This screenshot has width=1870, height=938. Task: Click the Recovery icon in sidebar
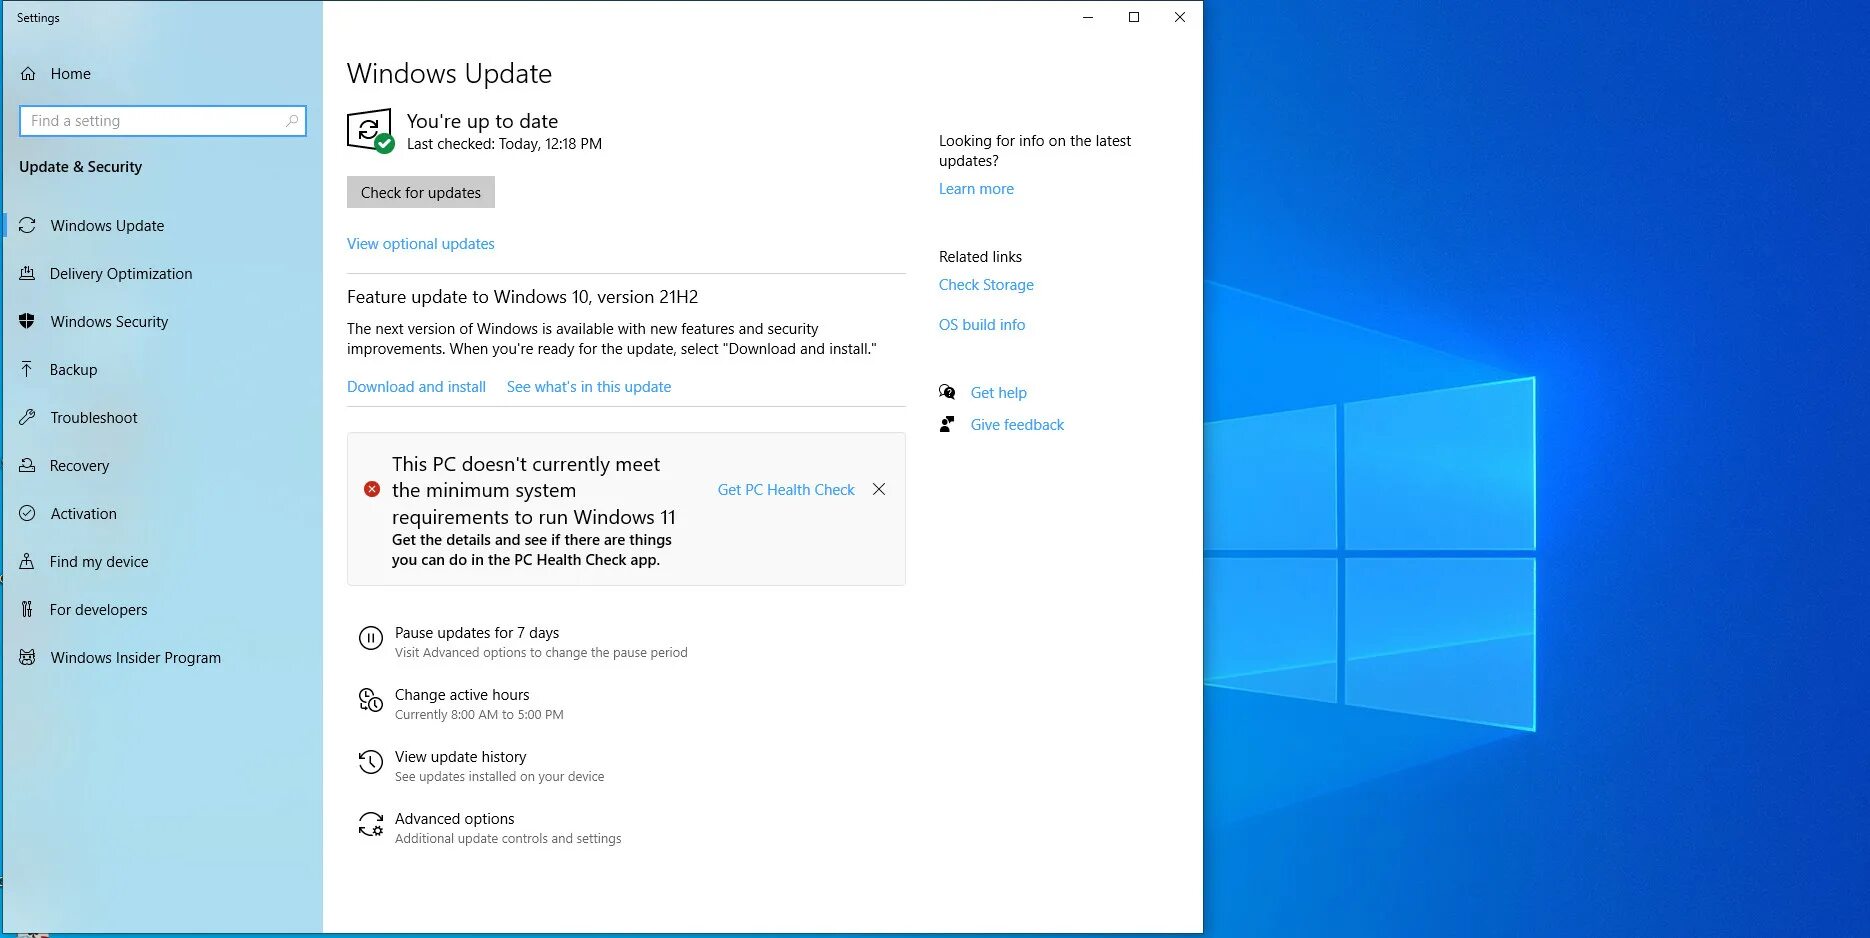coord(27,466)
